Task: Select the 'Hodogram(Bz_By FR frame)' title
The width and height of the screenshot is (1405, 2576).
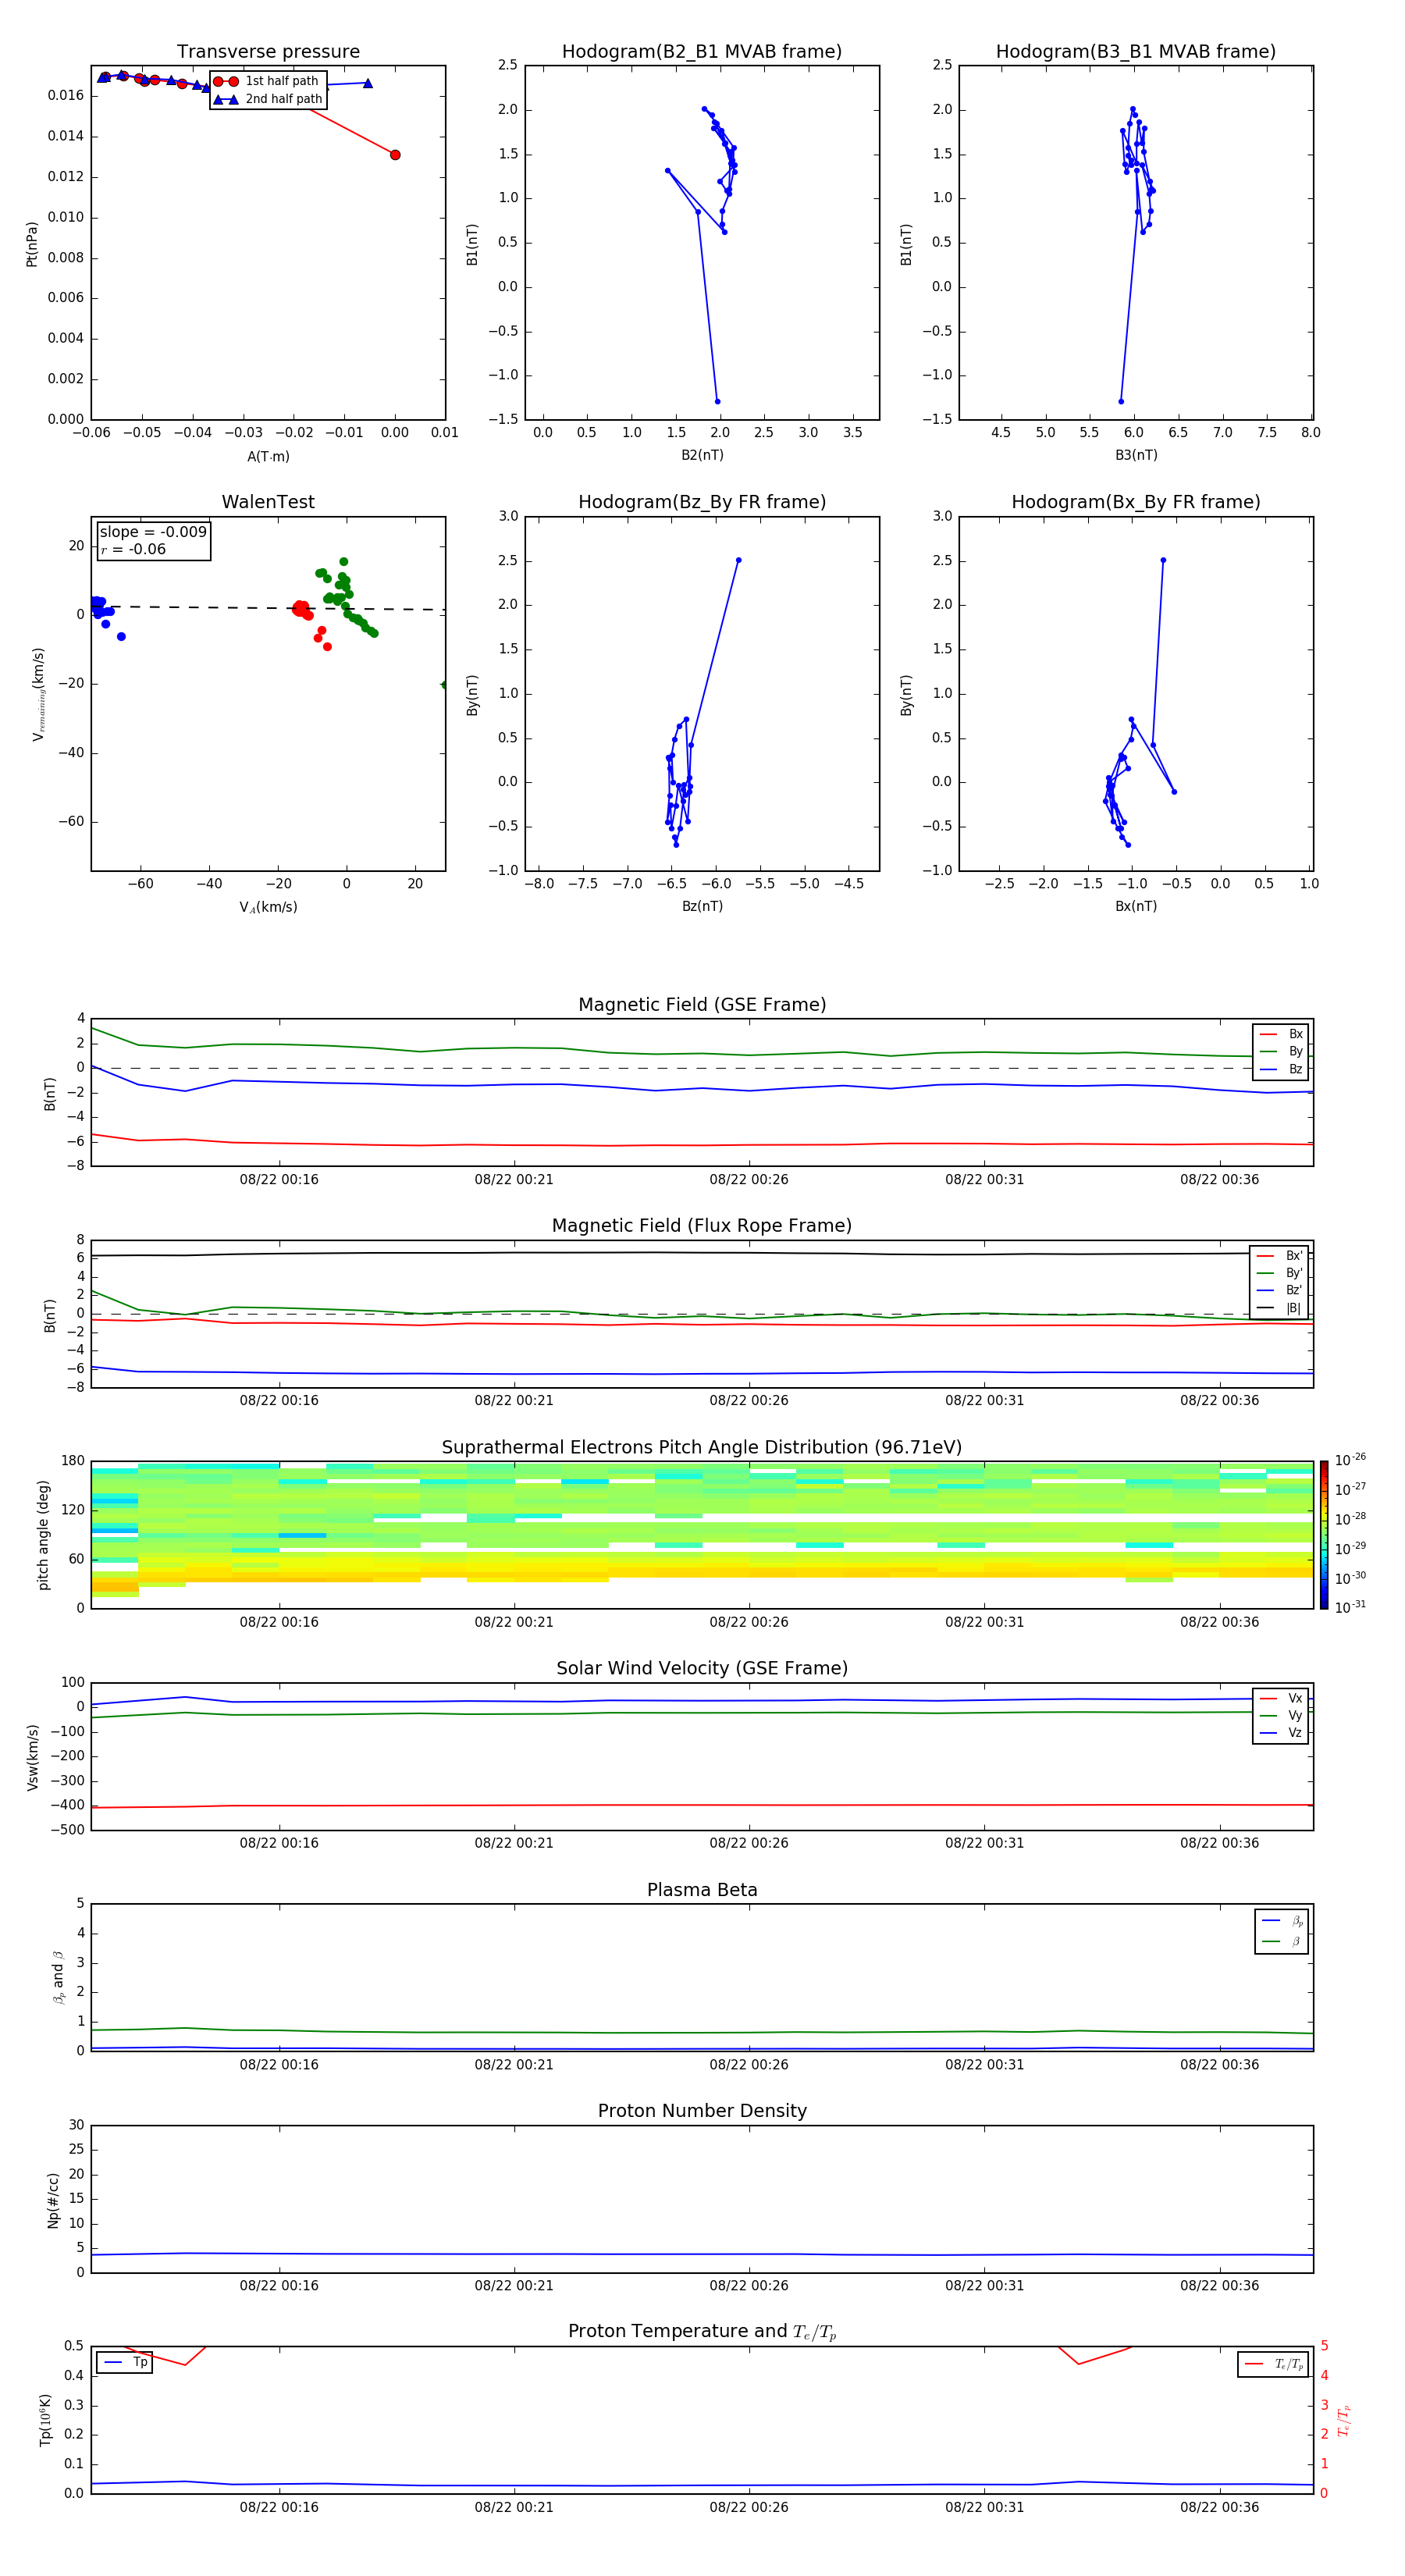Action: (702, 502)
